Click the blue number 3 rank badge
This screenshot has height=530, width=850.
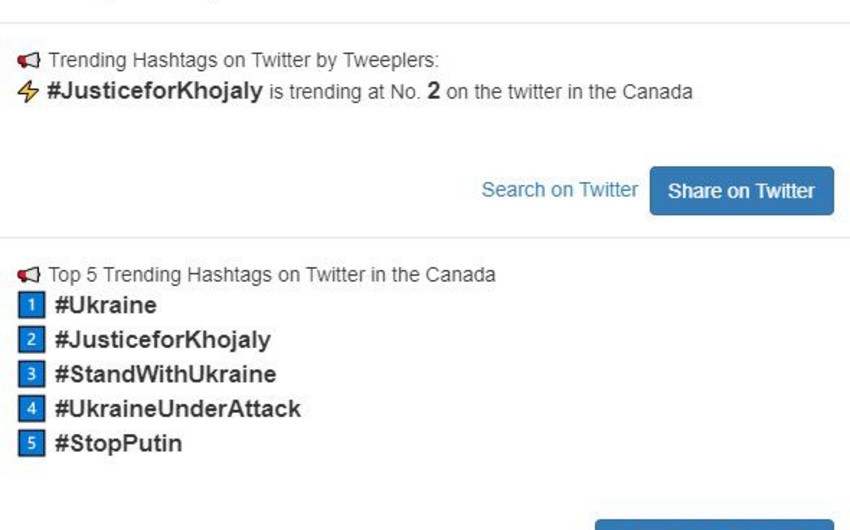(x=32, y=374)
